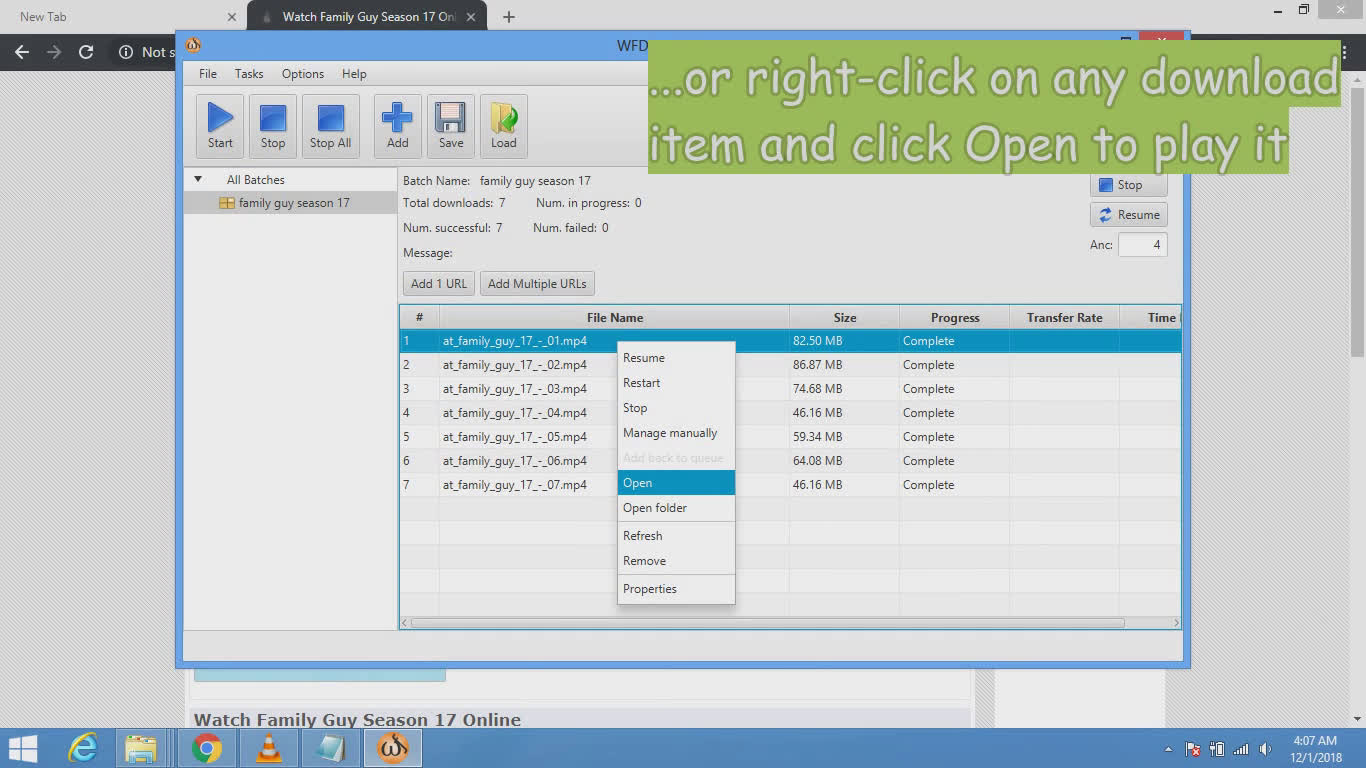The height and width of the screenshot is (768, 1366).
Task: Select row at_family_guy_17_-_02.mp4
Action: click(790, 365)
